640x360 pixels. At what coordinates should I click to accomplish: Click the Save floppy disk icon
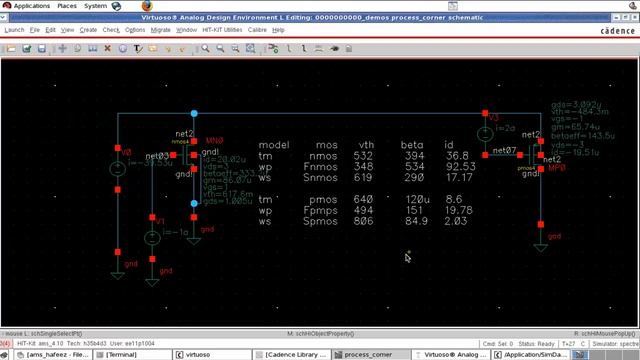click(42, 49)
